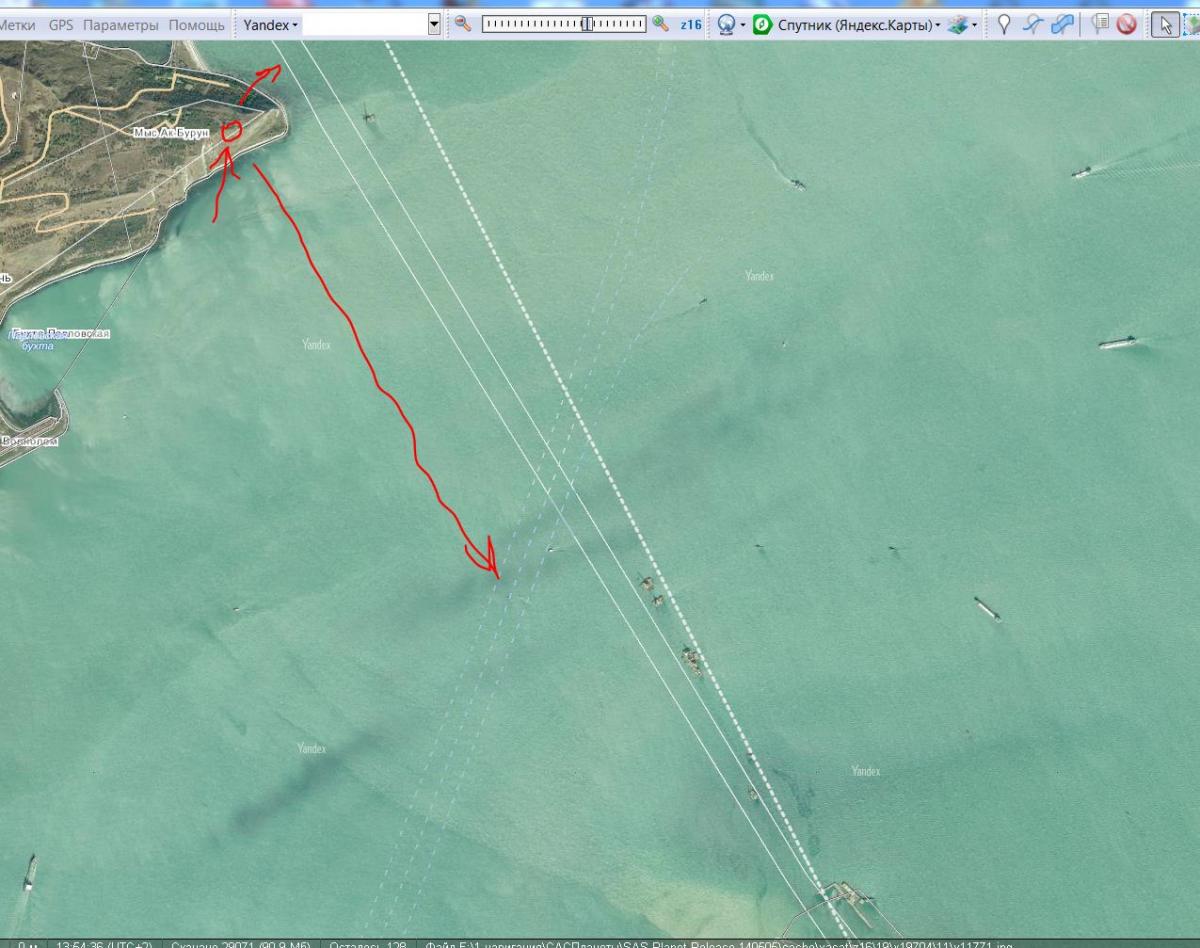Screen dimensions: 1200x948
Task: Expand the globe source dropdown arrow
Action: (x=743, y=25)
